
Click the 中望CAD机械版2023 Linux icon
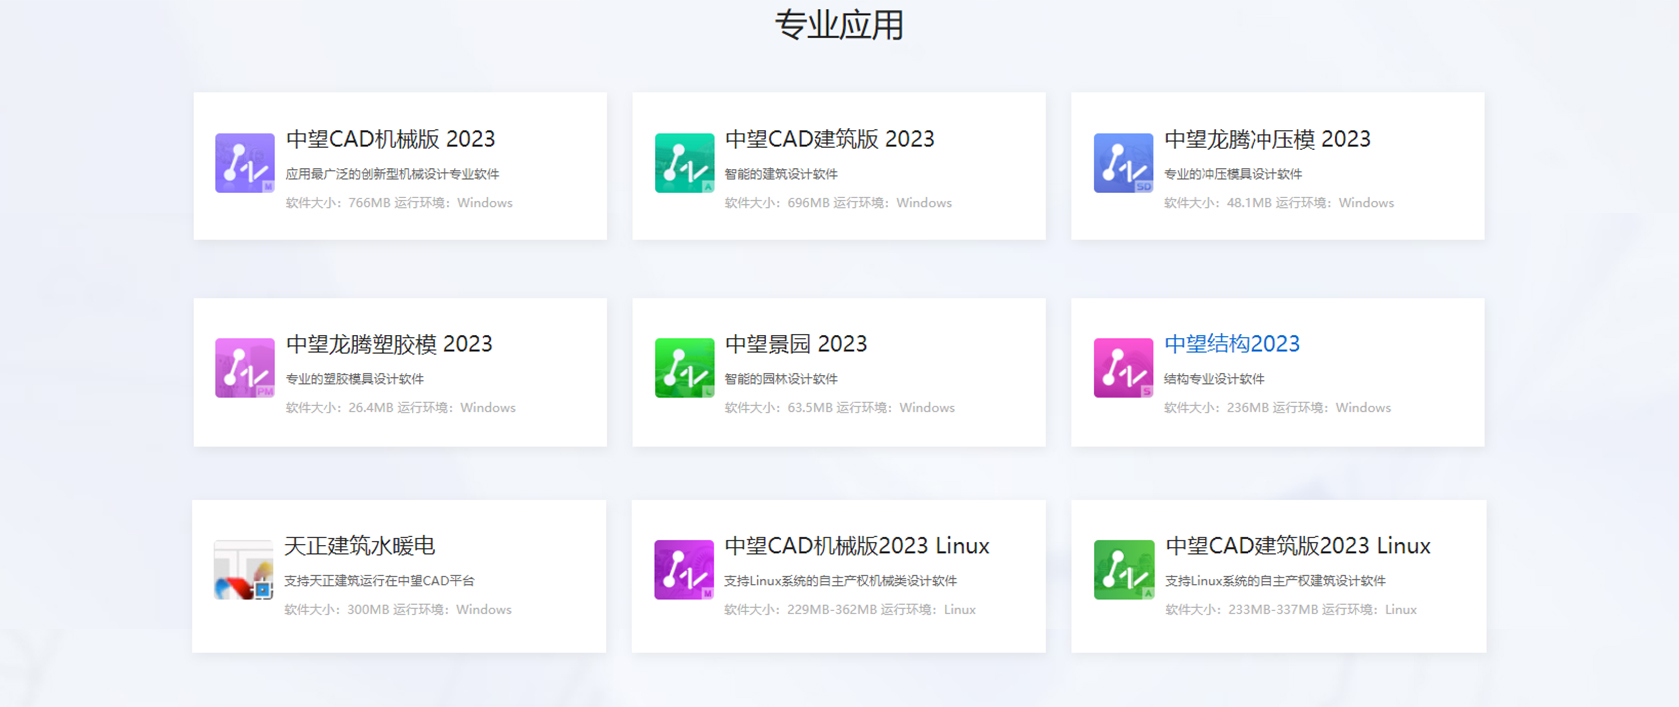(x=684, y=570)
